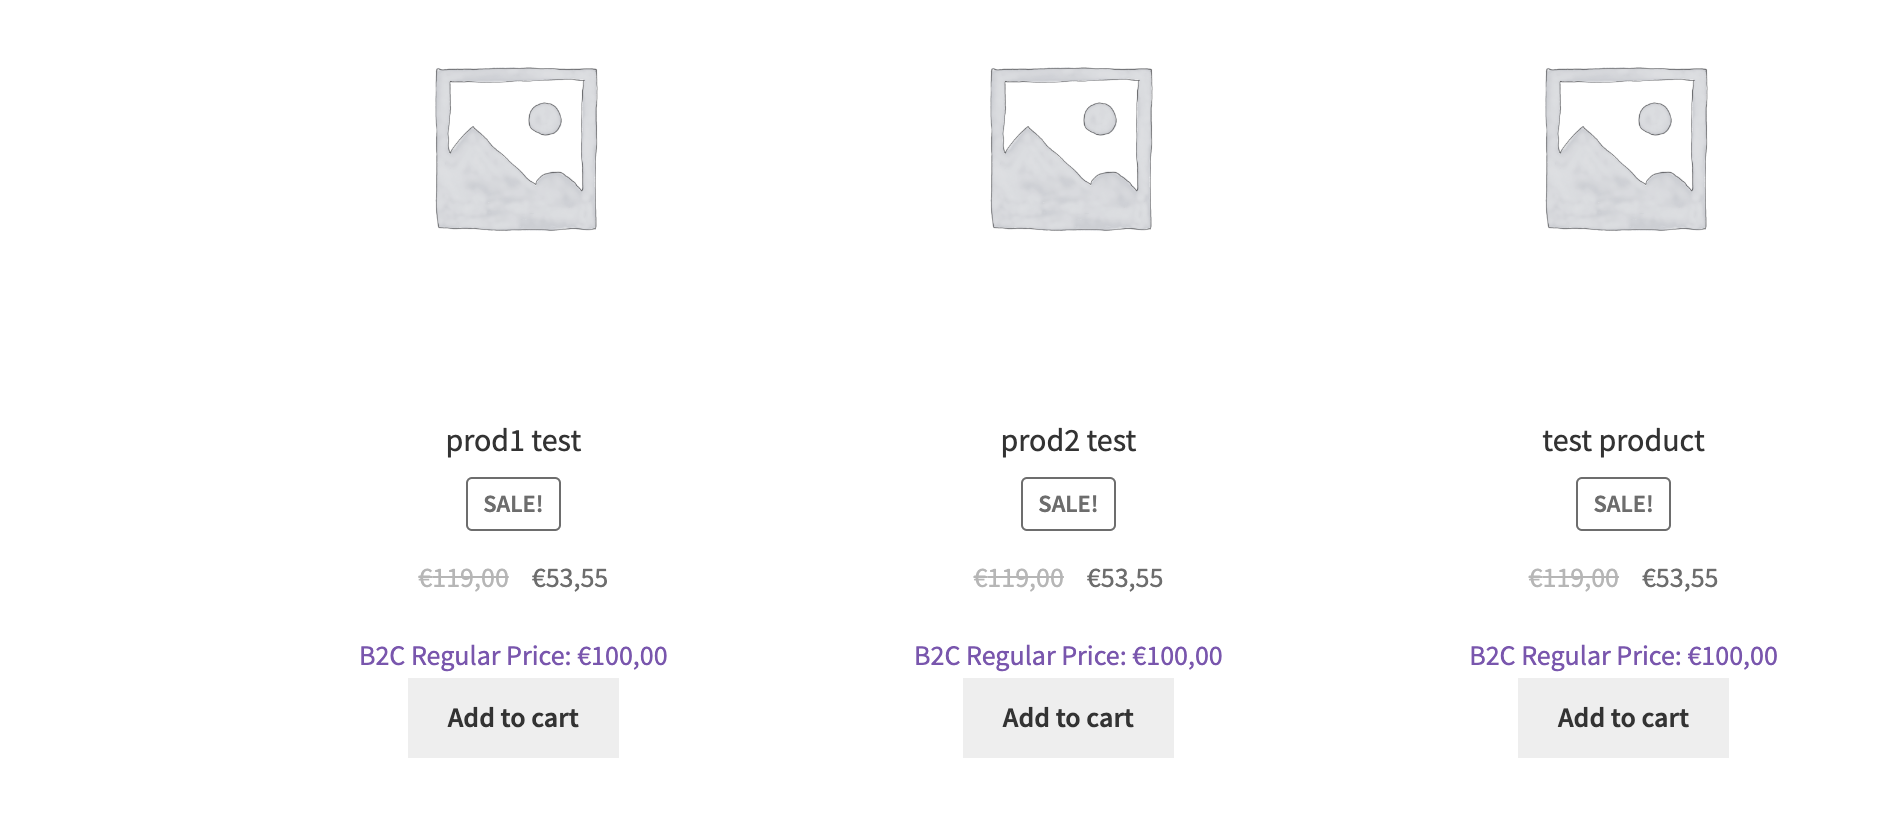Image resolution: width=1894 pixels, height=826 pixels.
Task: Open test product placeholder image
Action: pyautogui.click(x=1626, y=149)
